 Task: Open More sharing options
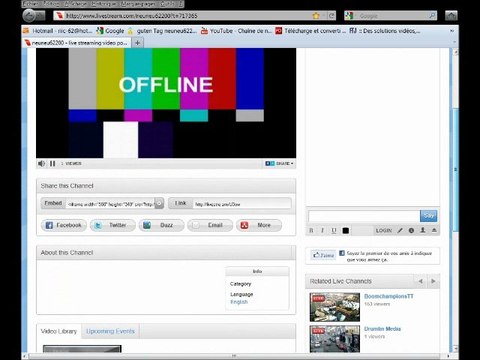(x=259, y=225)
